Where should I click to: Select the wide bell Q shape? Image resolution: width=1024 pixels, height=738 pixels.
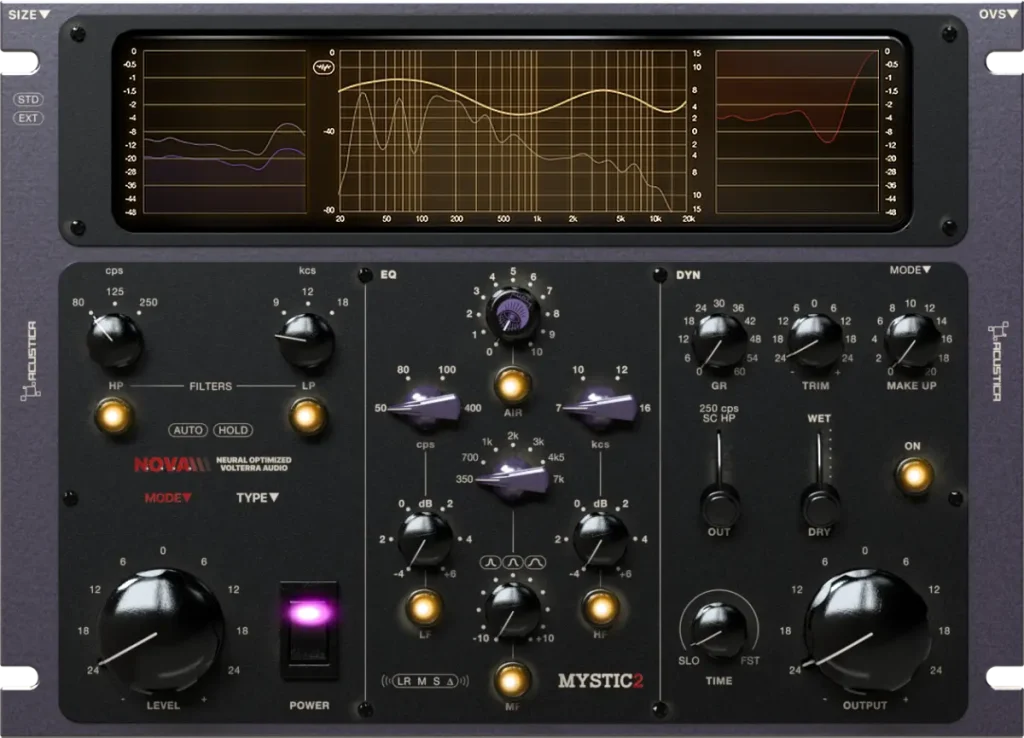(x=536, y=562)
